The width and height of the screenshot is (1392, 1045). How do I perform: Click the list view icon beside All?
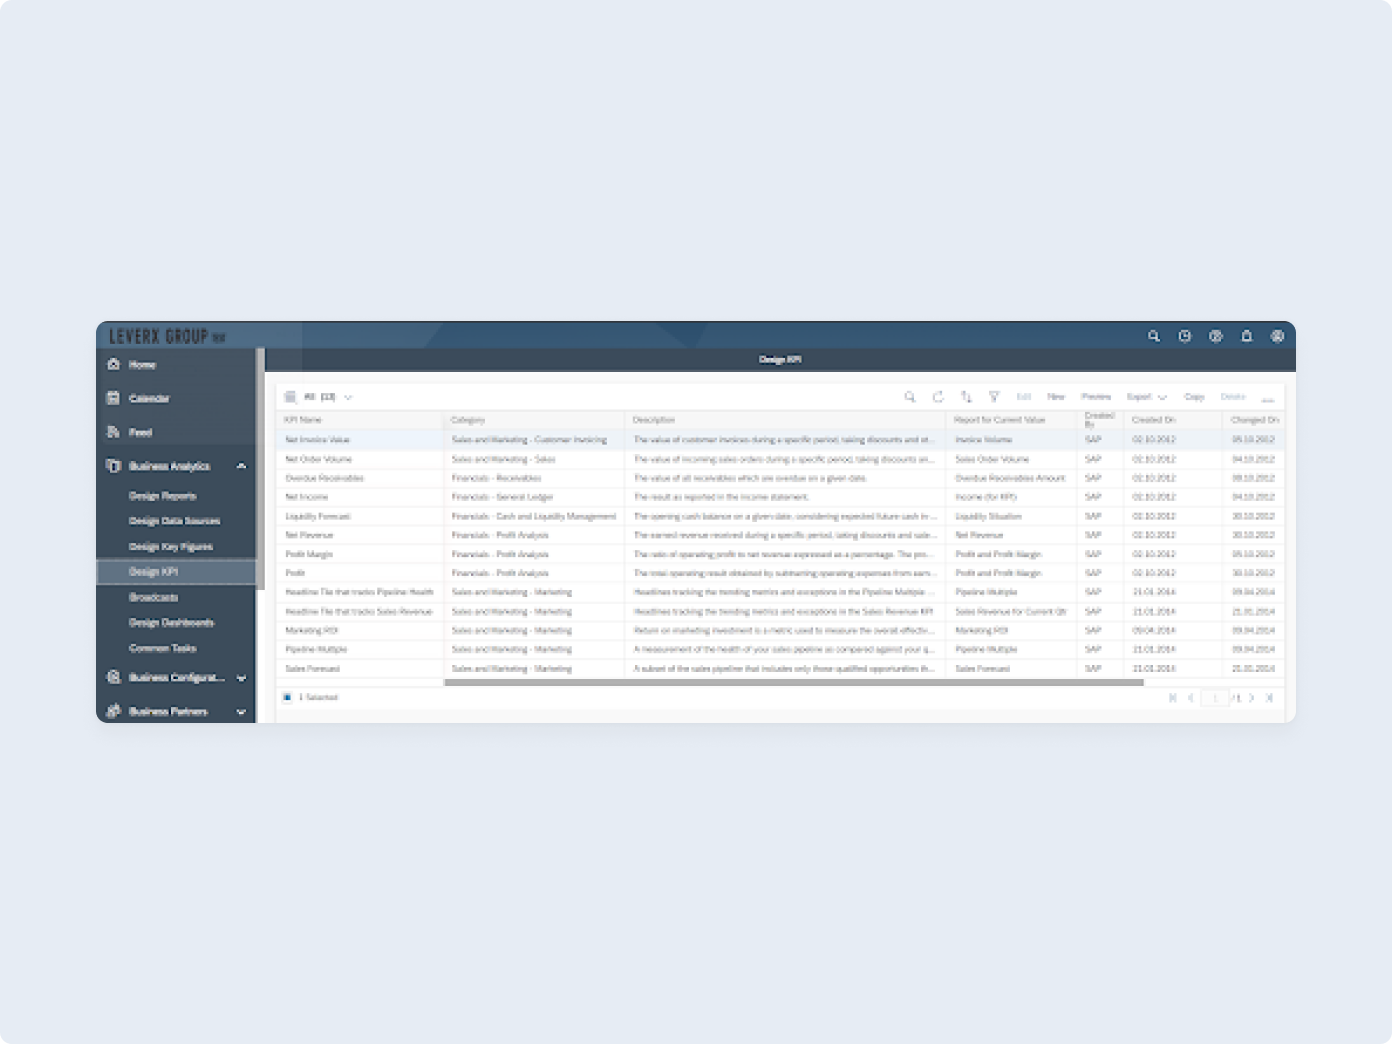[290, 397]
